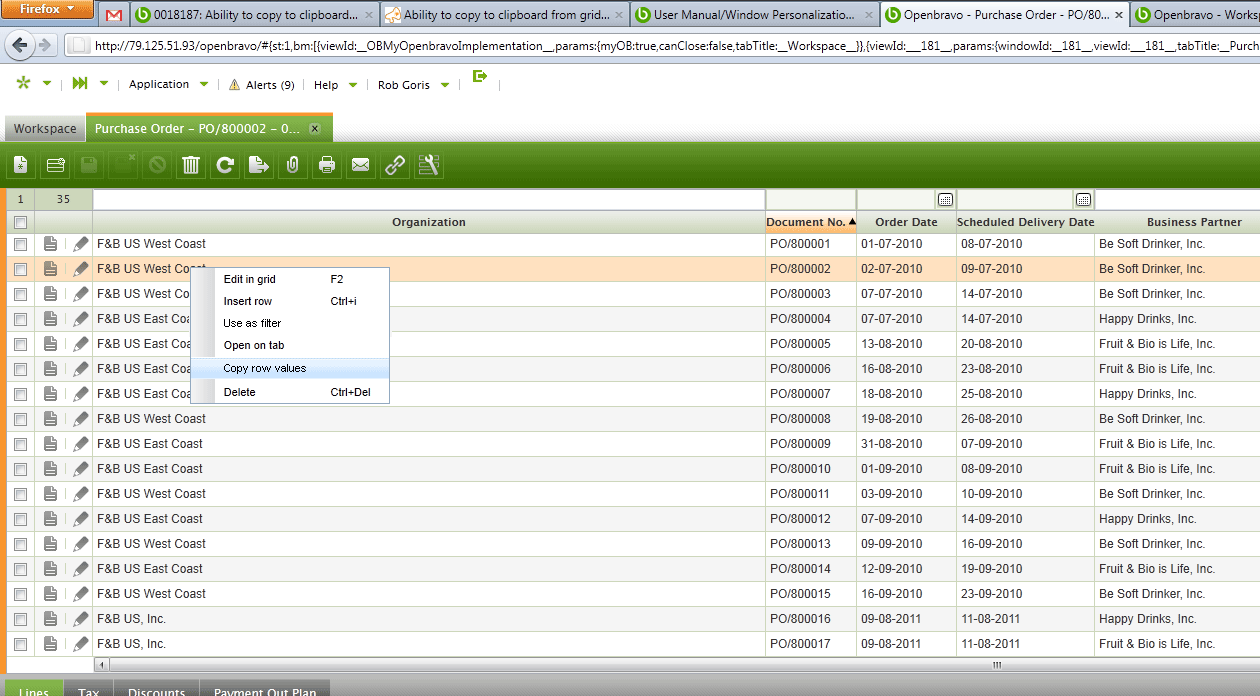Choose 'Copy row values' from context menu
This screenshot has height=696, width=1260.
265,368
